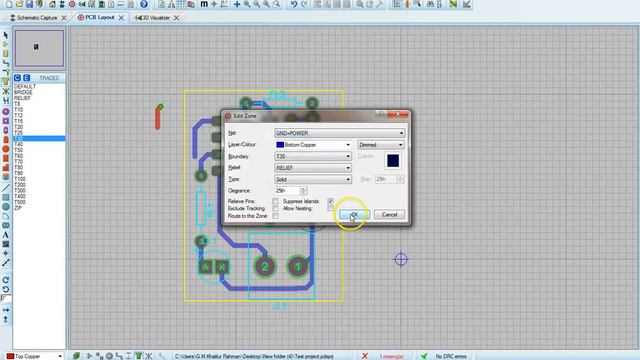Click the '1 message(s)' text in status bar
Image resolution: width=640 pixels, height=360 pixels.
(391, 356)
